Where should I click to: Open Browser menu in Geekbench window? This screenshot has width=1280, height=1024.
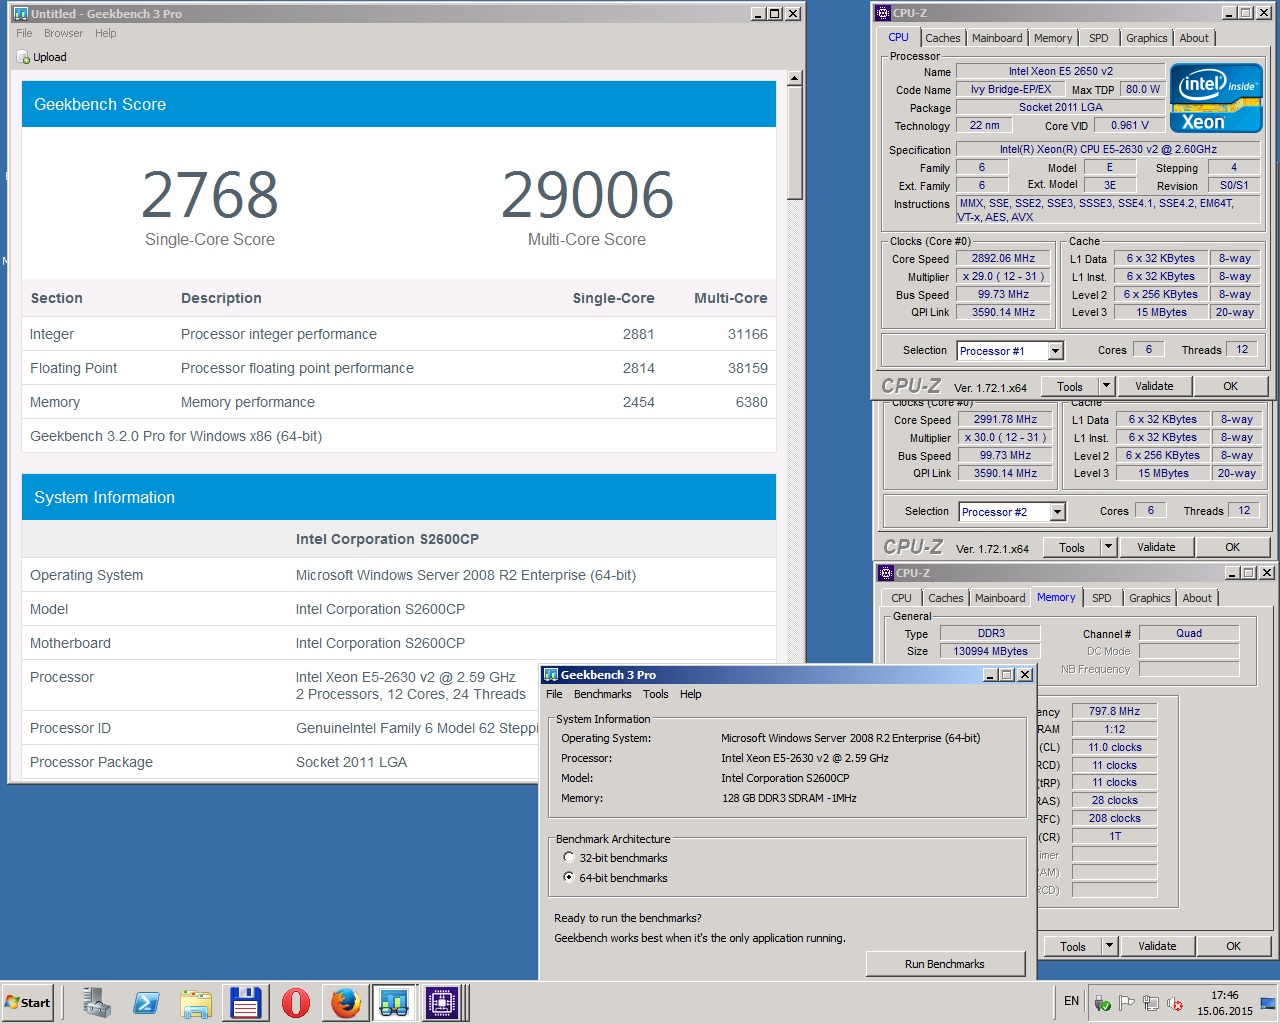tap(63, 33)
